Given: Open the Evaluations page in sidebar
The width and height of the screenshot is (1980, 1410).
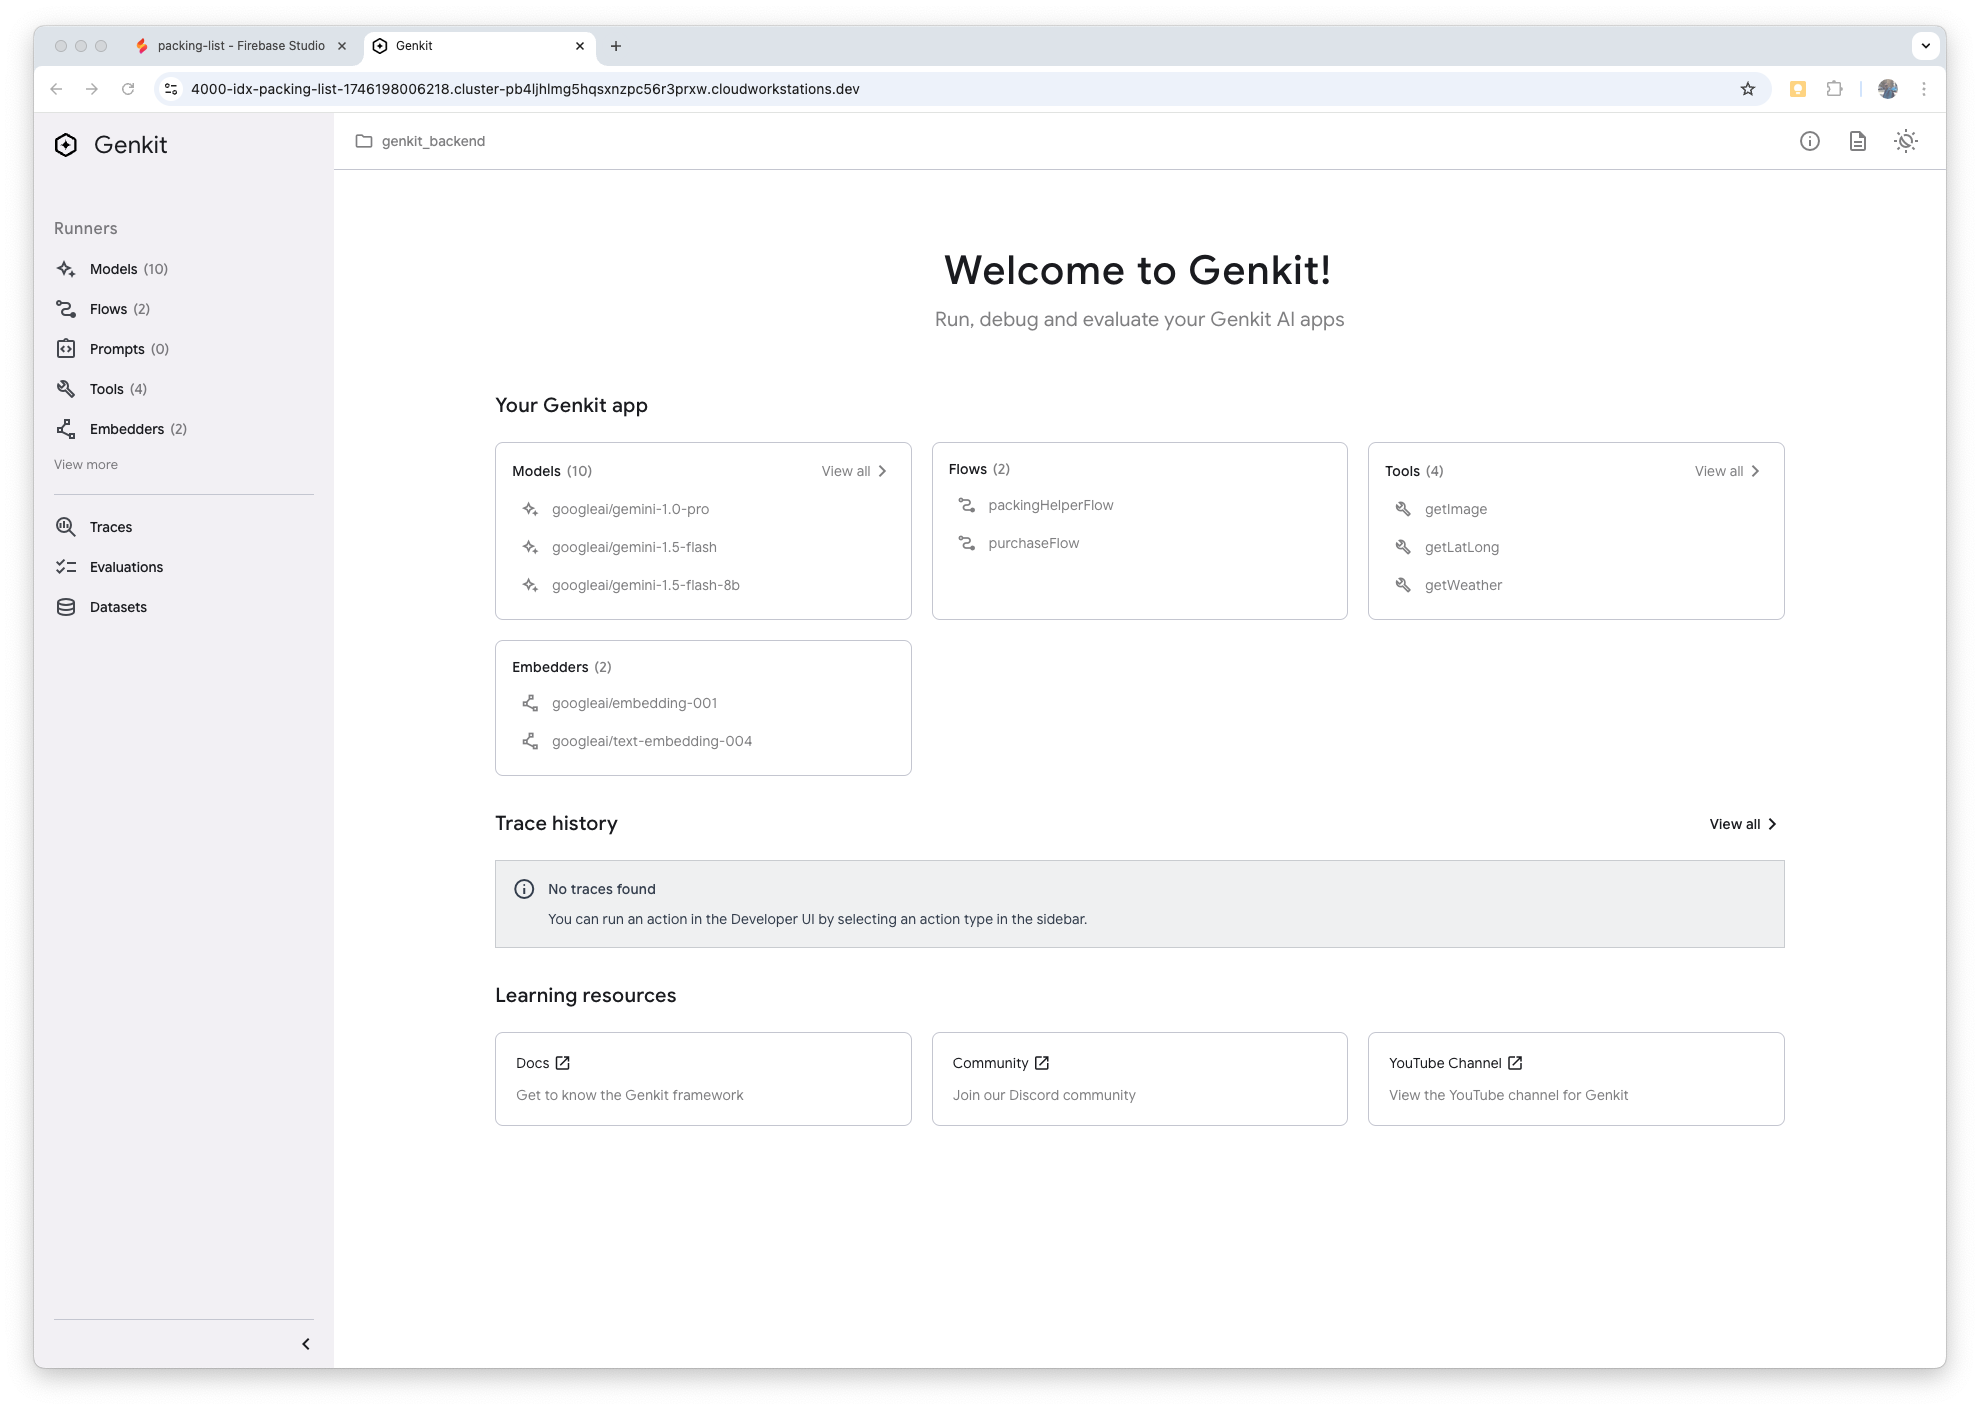Looking at the screenshot, I should [x=126, y=567].
